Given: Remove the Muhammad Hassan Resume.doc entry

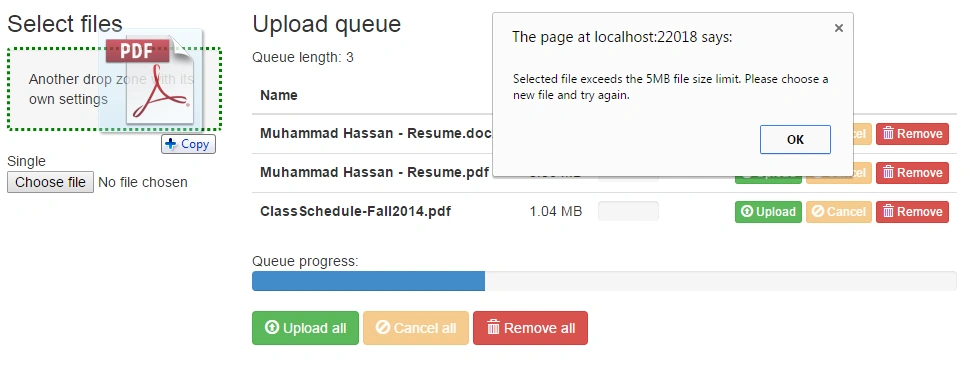Looking at the screenshot, I should pyautogui.click(x=912, y=134).
